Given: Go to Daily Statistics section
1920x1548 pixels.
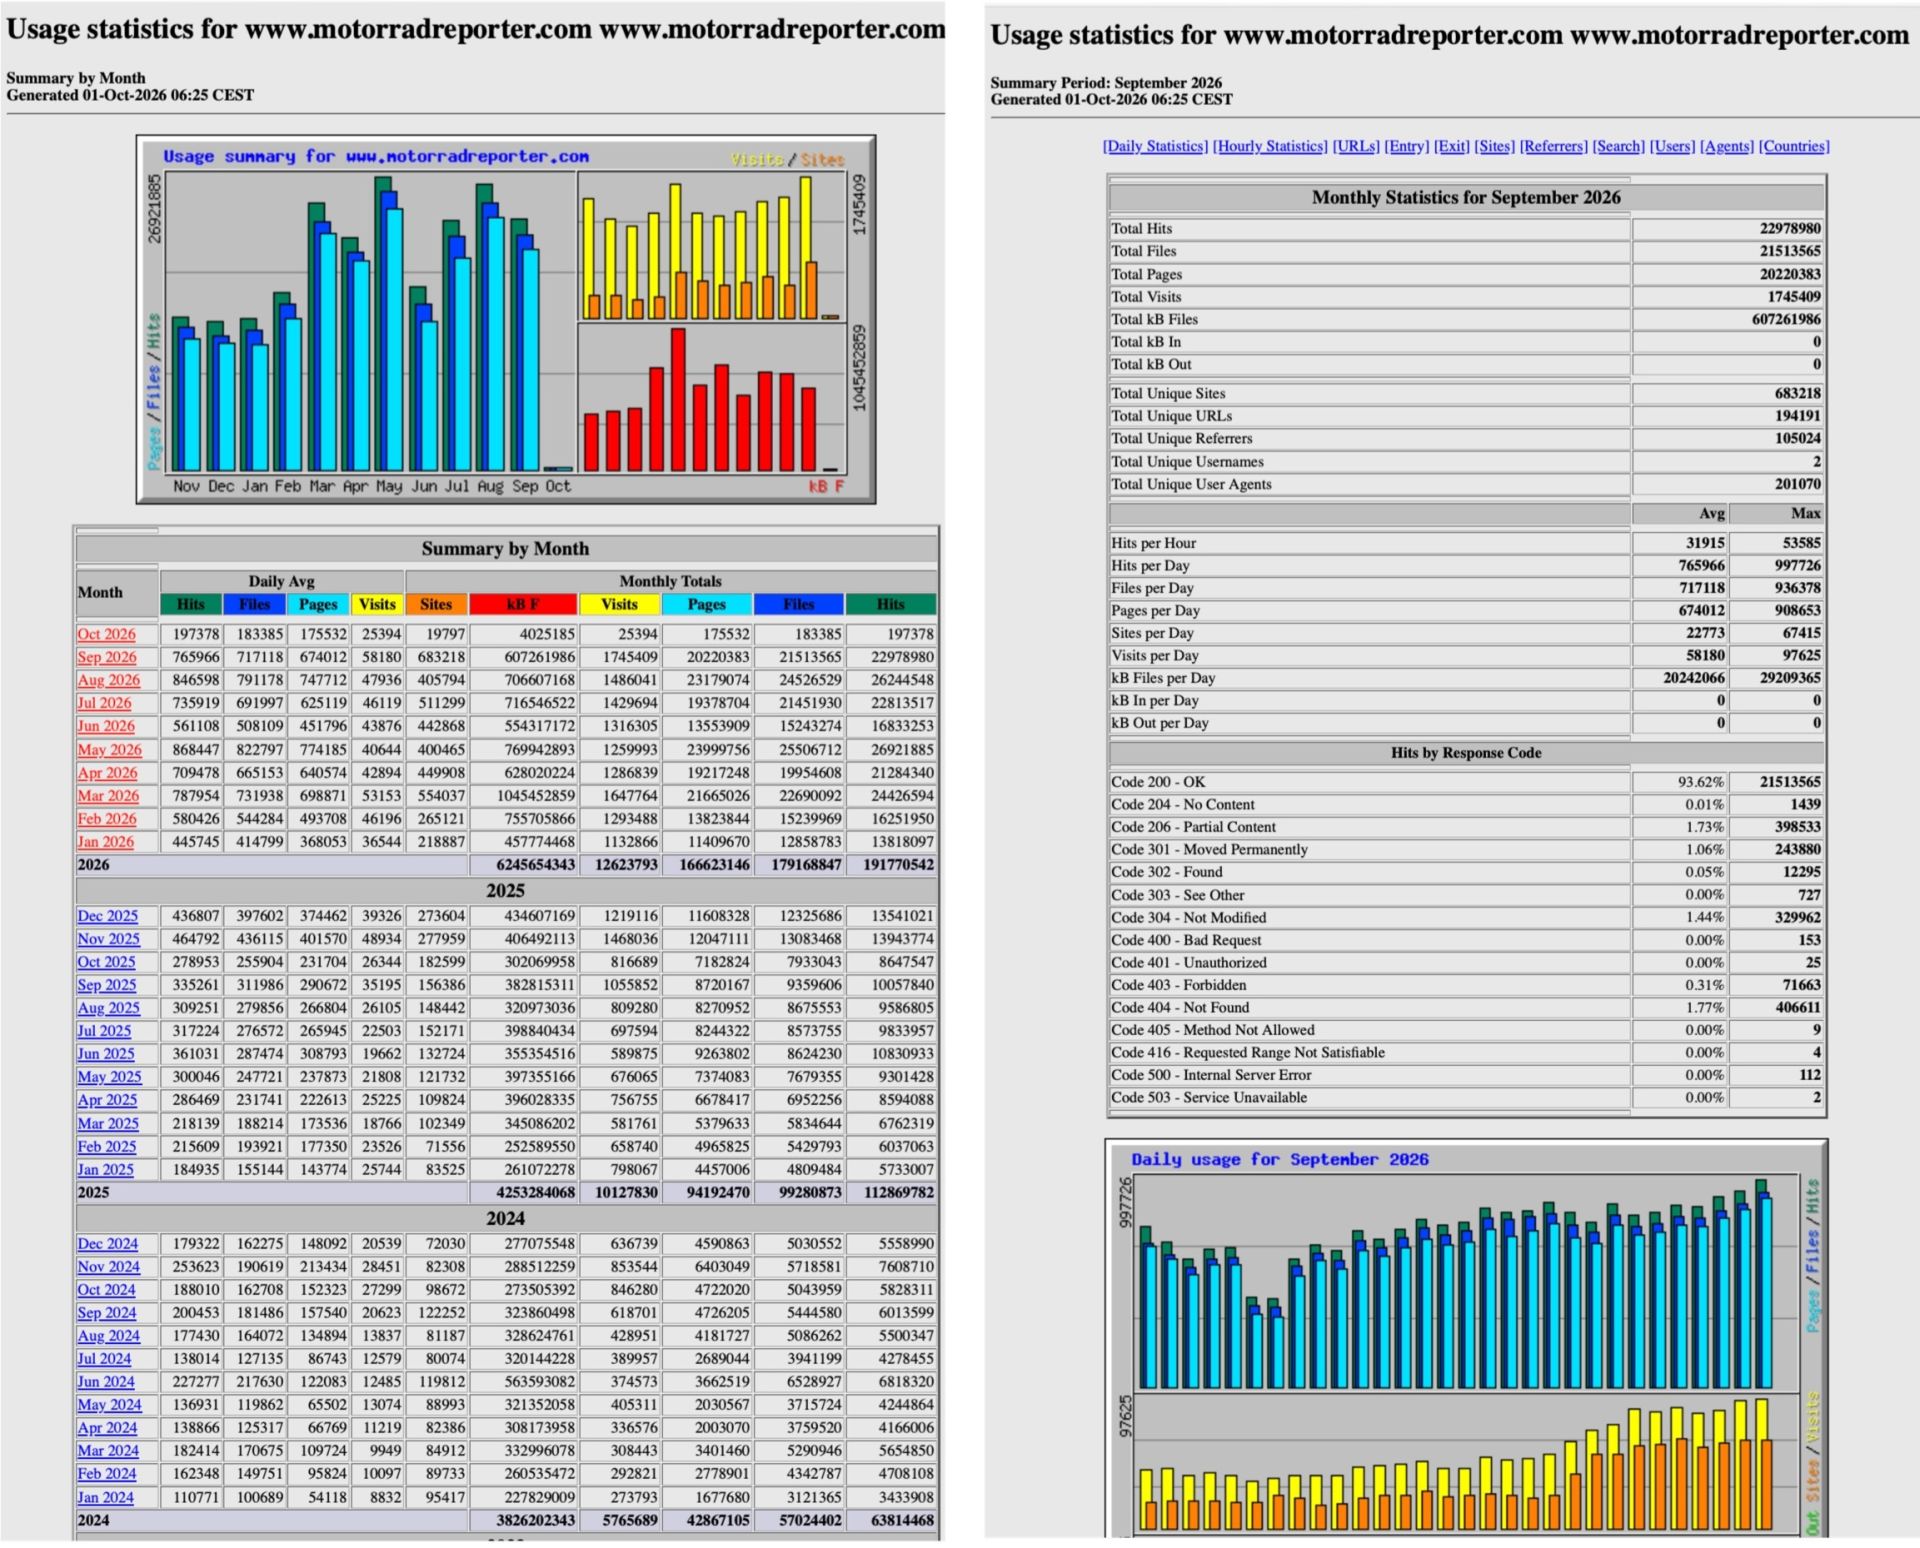Looking at the screenshot, I should tap(1155, 146).
